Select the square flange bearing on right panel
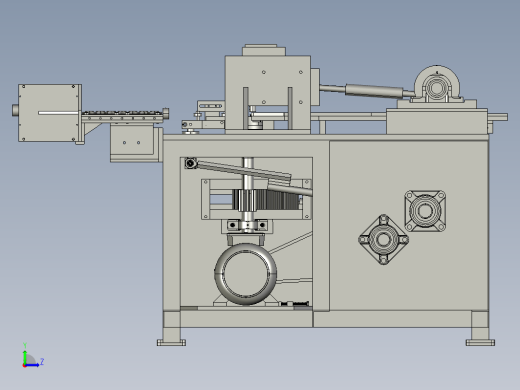 pos(425,211)
